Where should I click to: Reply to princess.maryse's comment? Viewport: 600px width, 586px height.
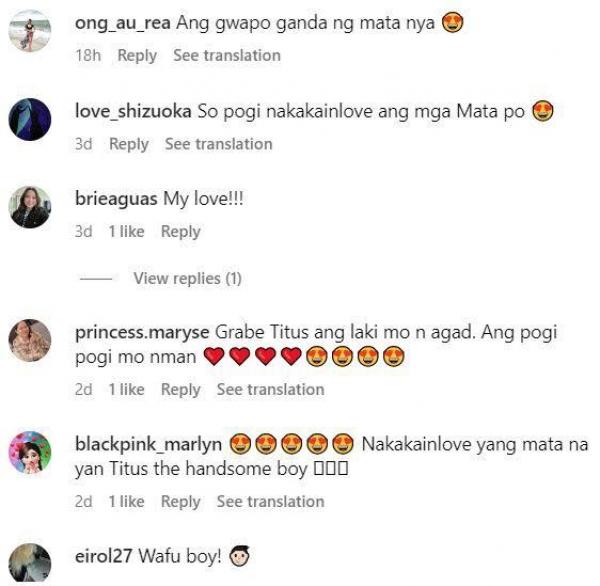(181, 390)
